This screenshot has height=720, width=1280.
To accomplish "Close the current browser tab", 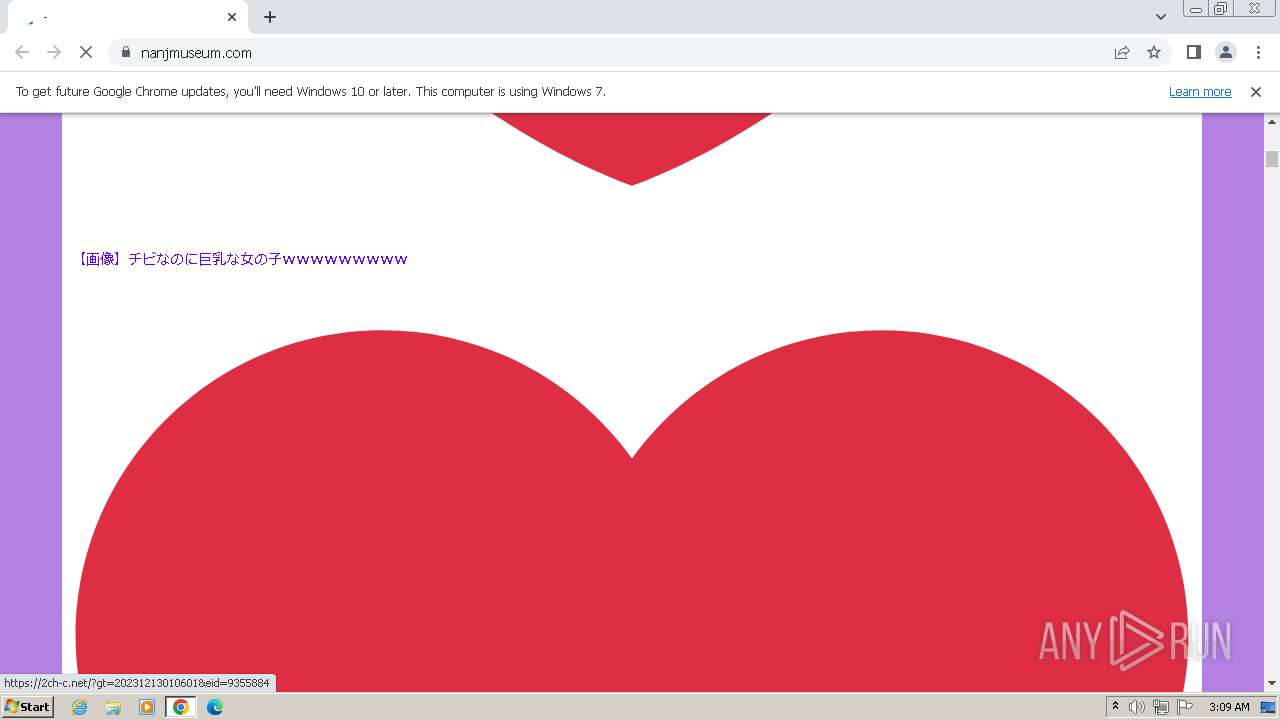I will pyautogui.click(x=232, y=17).
